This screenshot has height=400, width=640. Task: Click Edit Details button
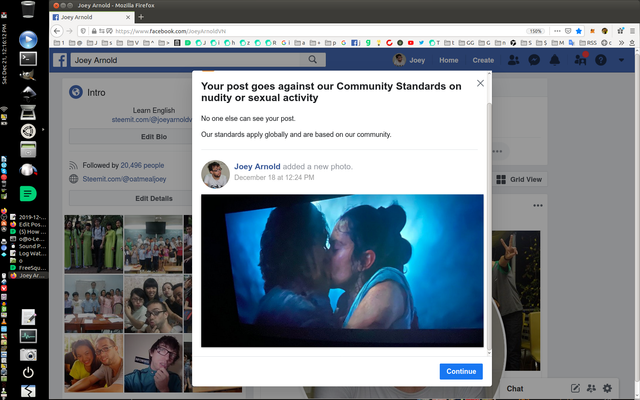(154, 198)
